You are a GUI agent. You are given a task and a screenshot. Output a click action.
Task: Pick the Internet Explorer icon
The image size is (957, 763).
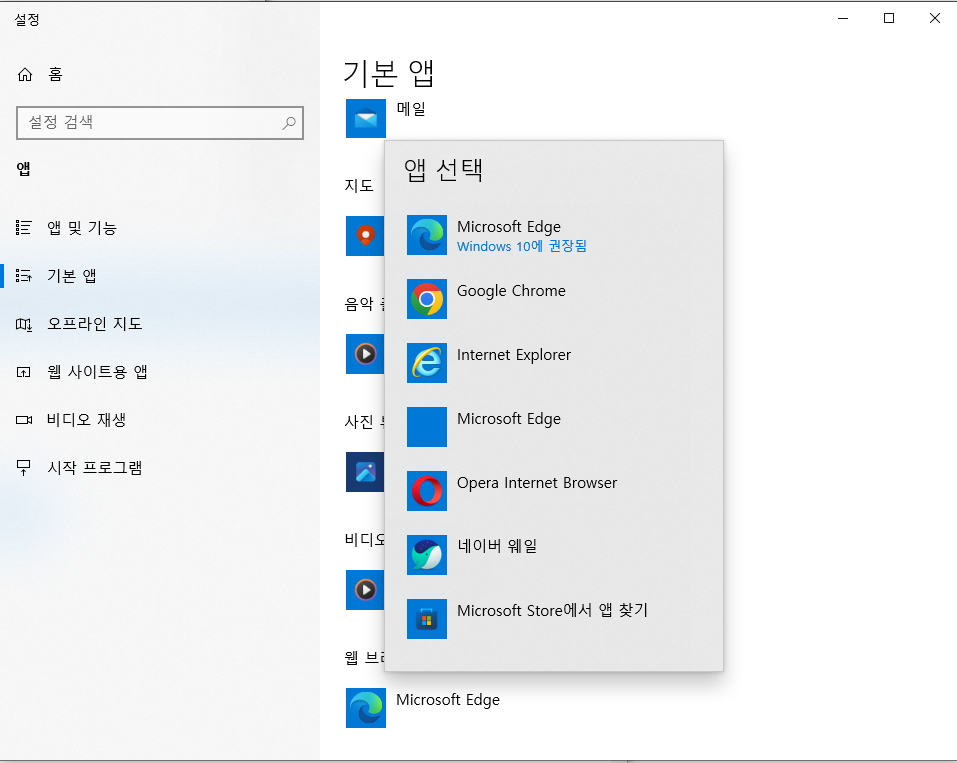427,363
